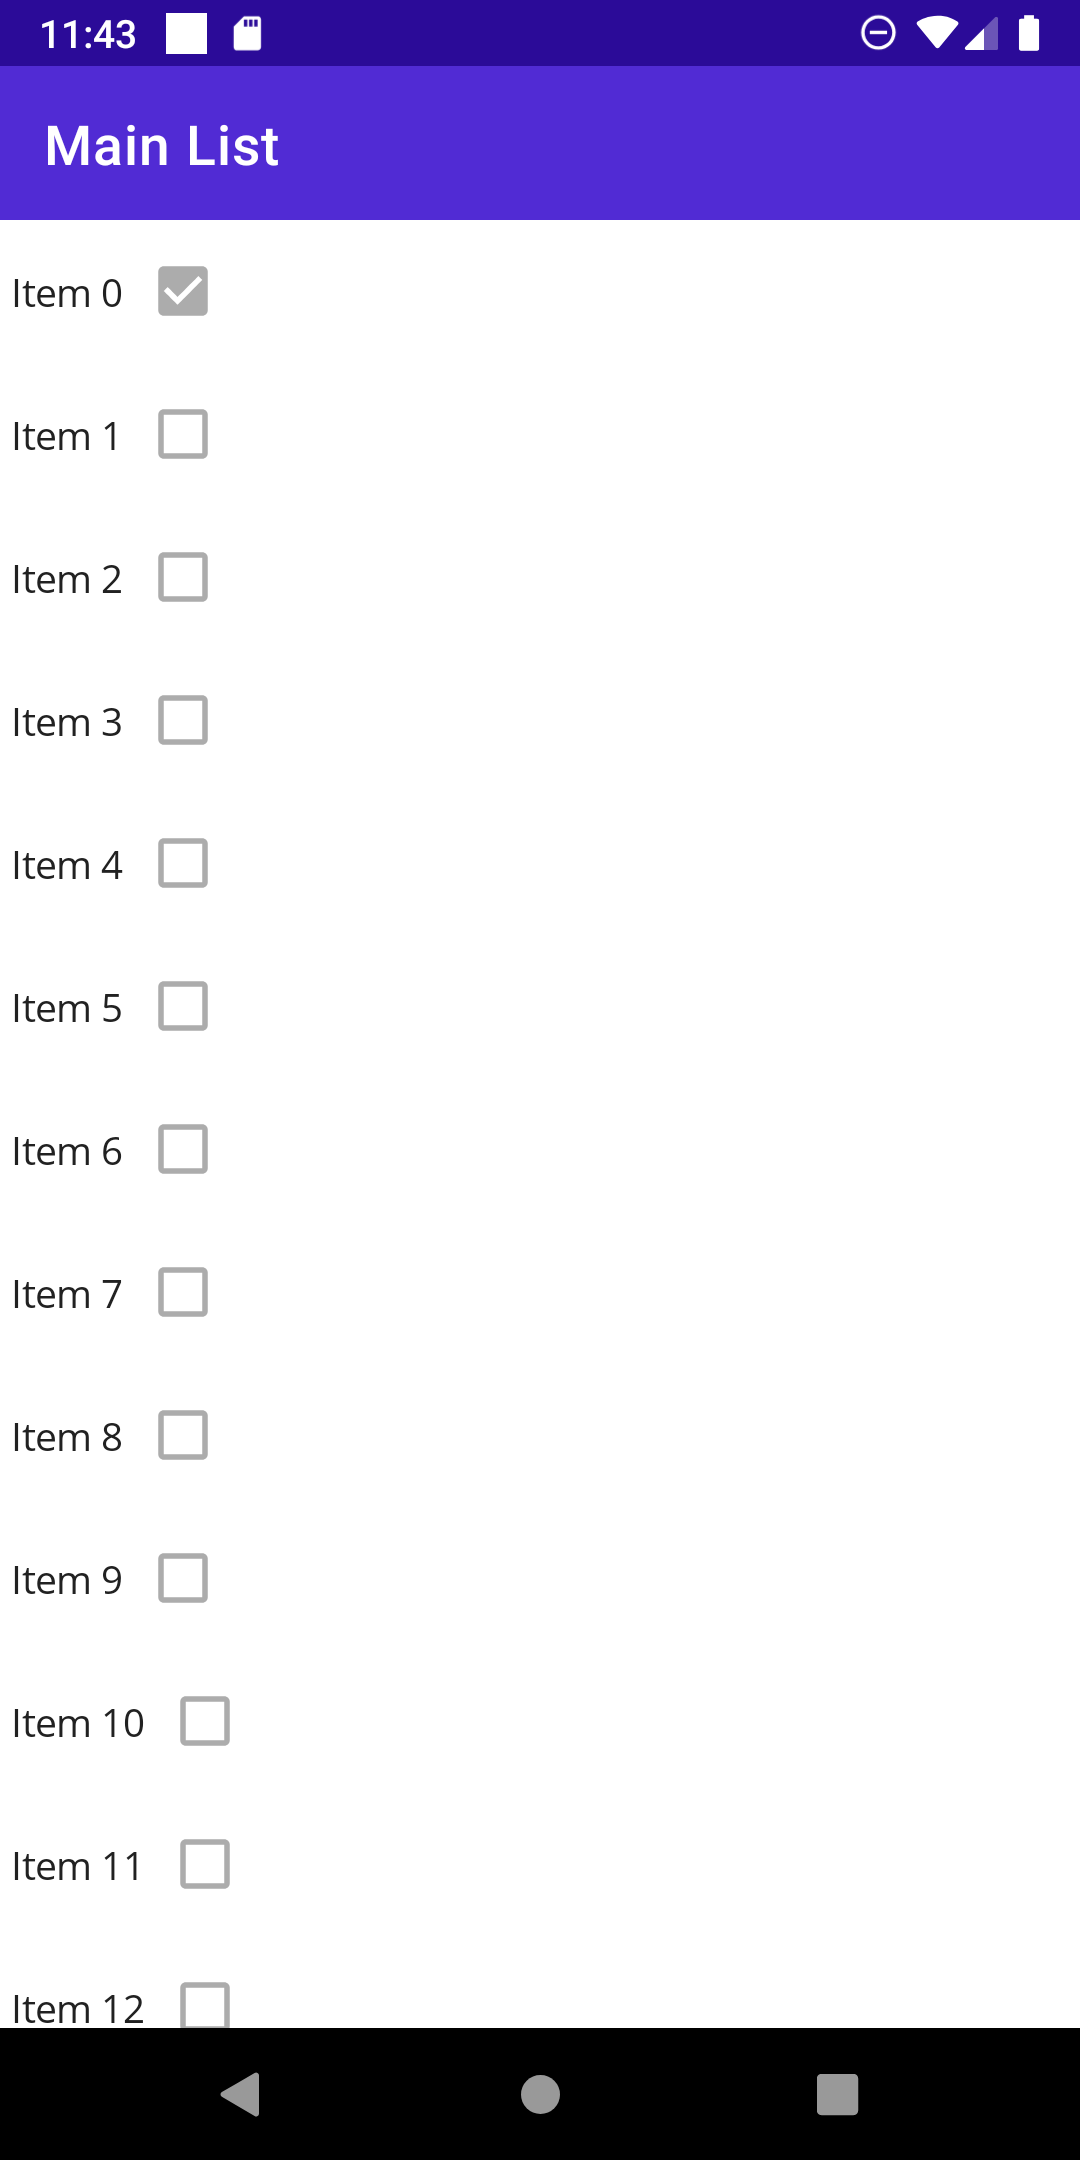Tap the Wi-Fi icon in the status bar
The width and height of the screenshot is (1080, 2160).
coord(937,33)
